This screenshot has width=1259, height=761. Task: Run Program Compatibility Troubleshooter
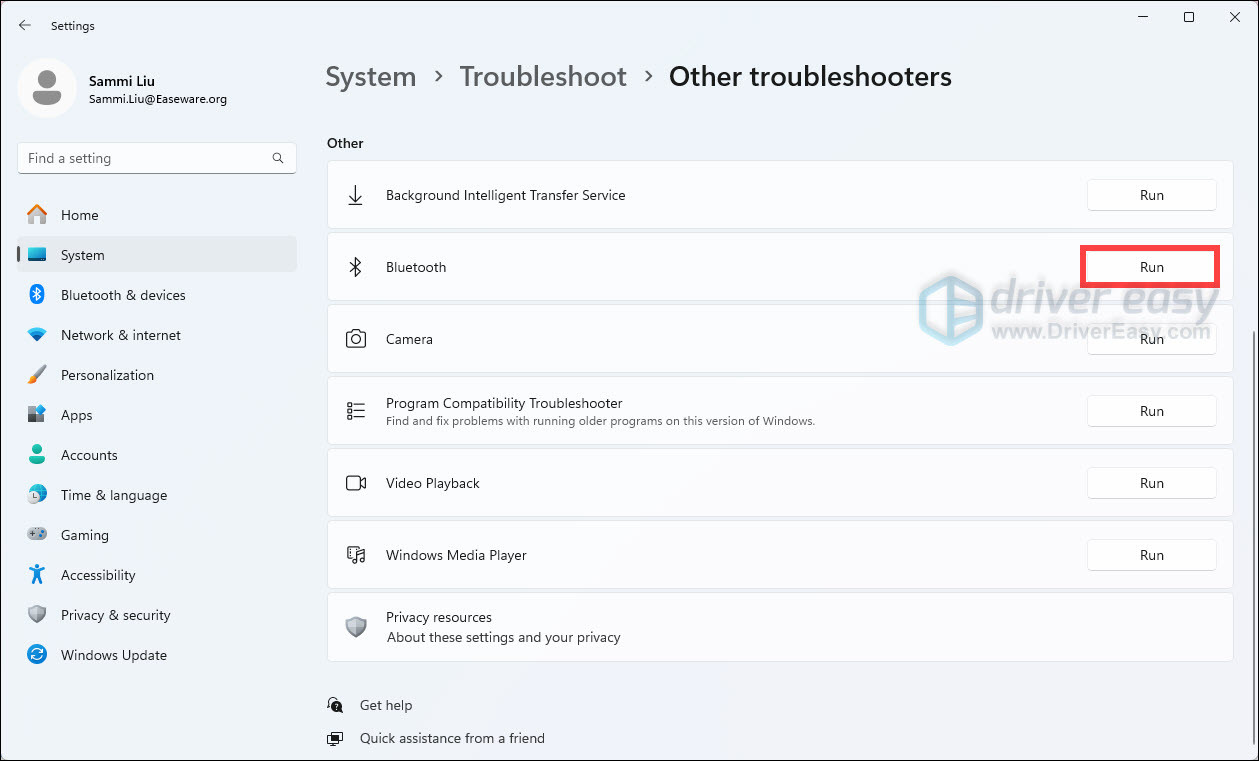(1151, 411)
